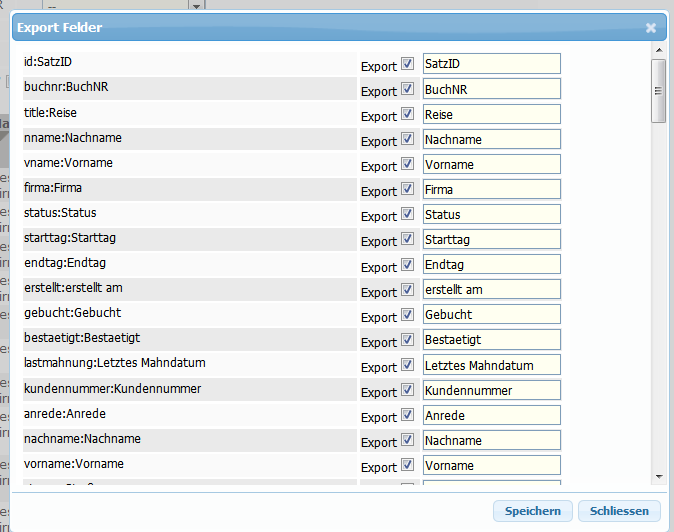The width and height of the screenshot is (674, 532).
Task: Disable Export for lastmahnung:Letztes Mahndatum
Action: point(408,365)
